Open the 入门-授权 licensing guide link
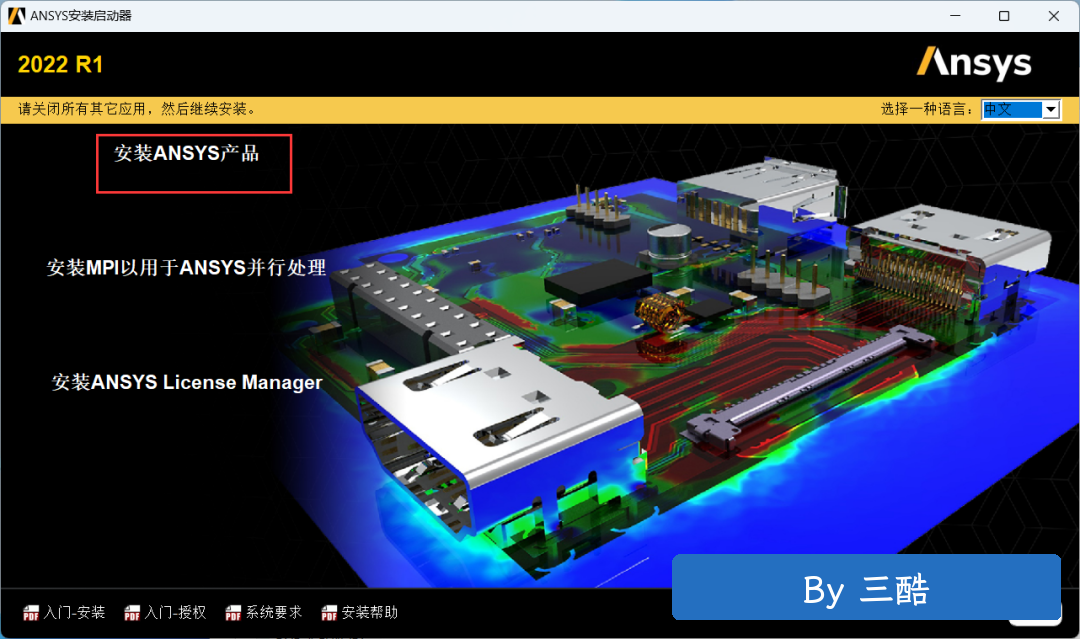 tap(175, 612)
